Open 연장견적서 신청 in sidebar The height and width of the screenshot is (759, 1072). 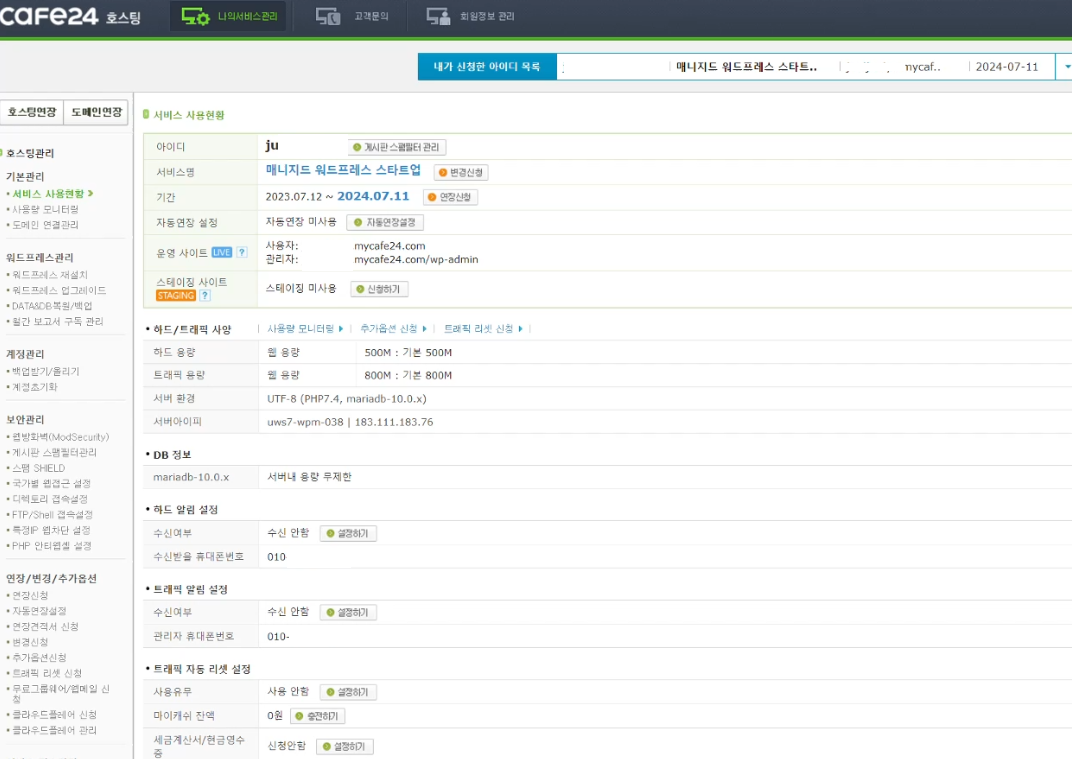point(45,627)
